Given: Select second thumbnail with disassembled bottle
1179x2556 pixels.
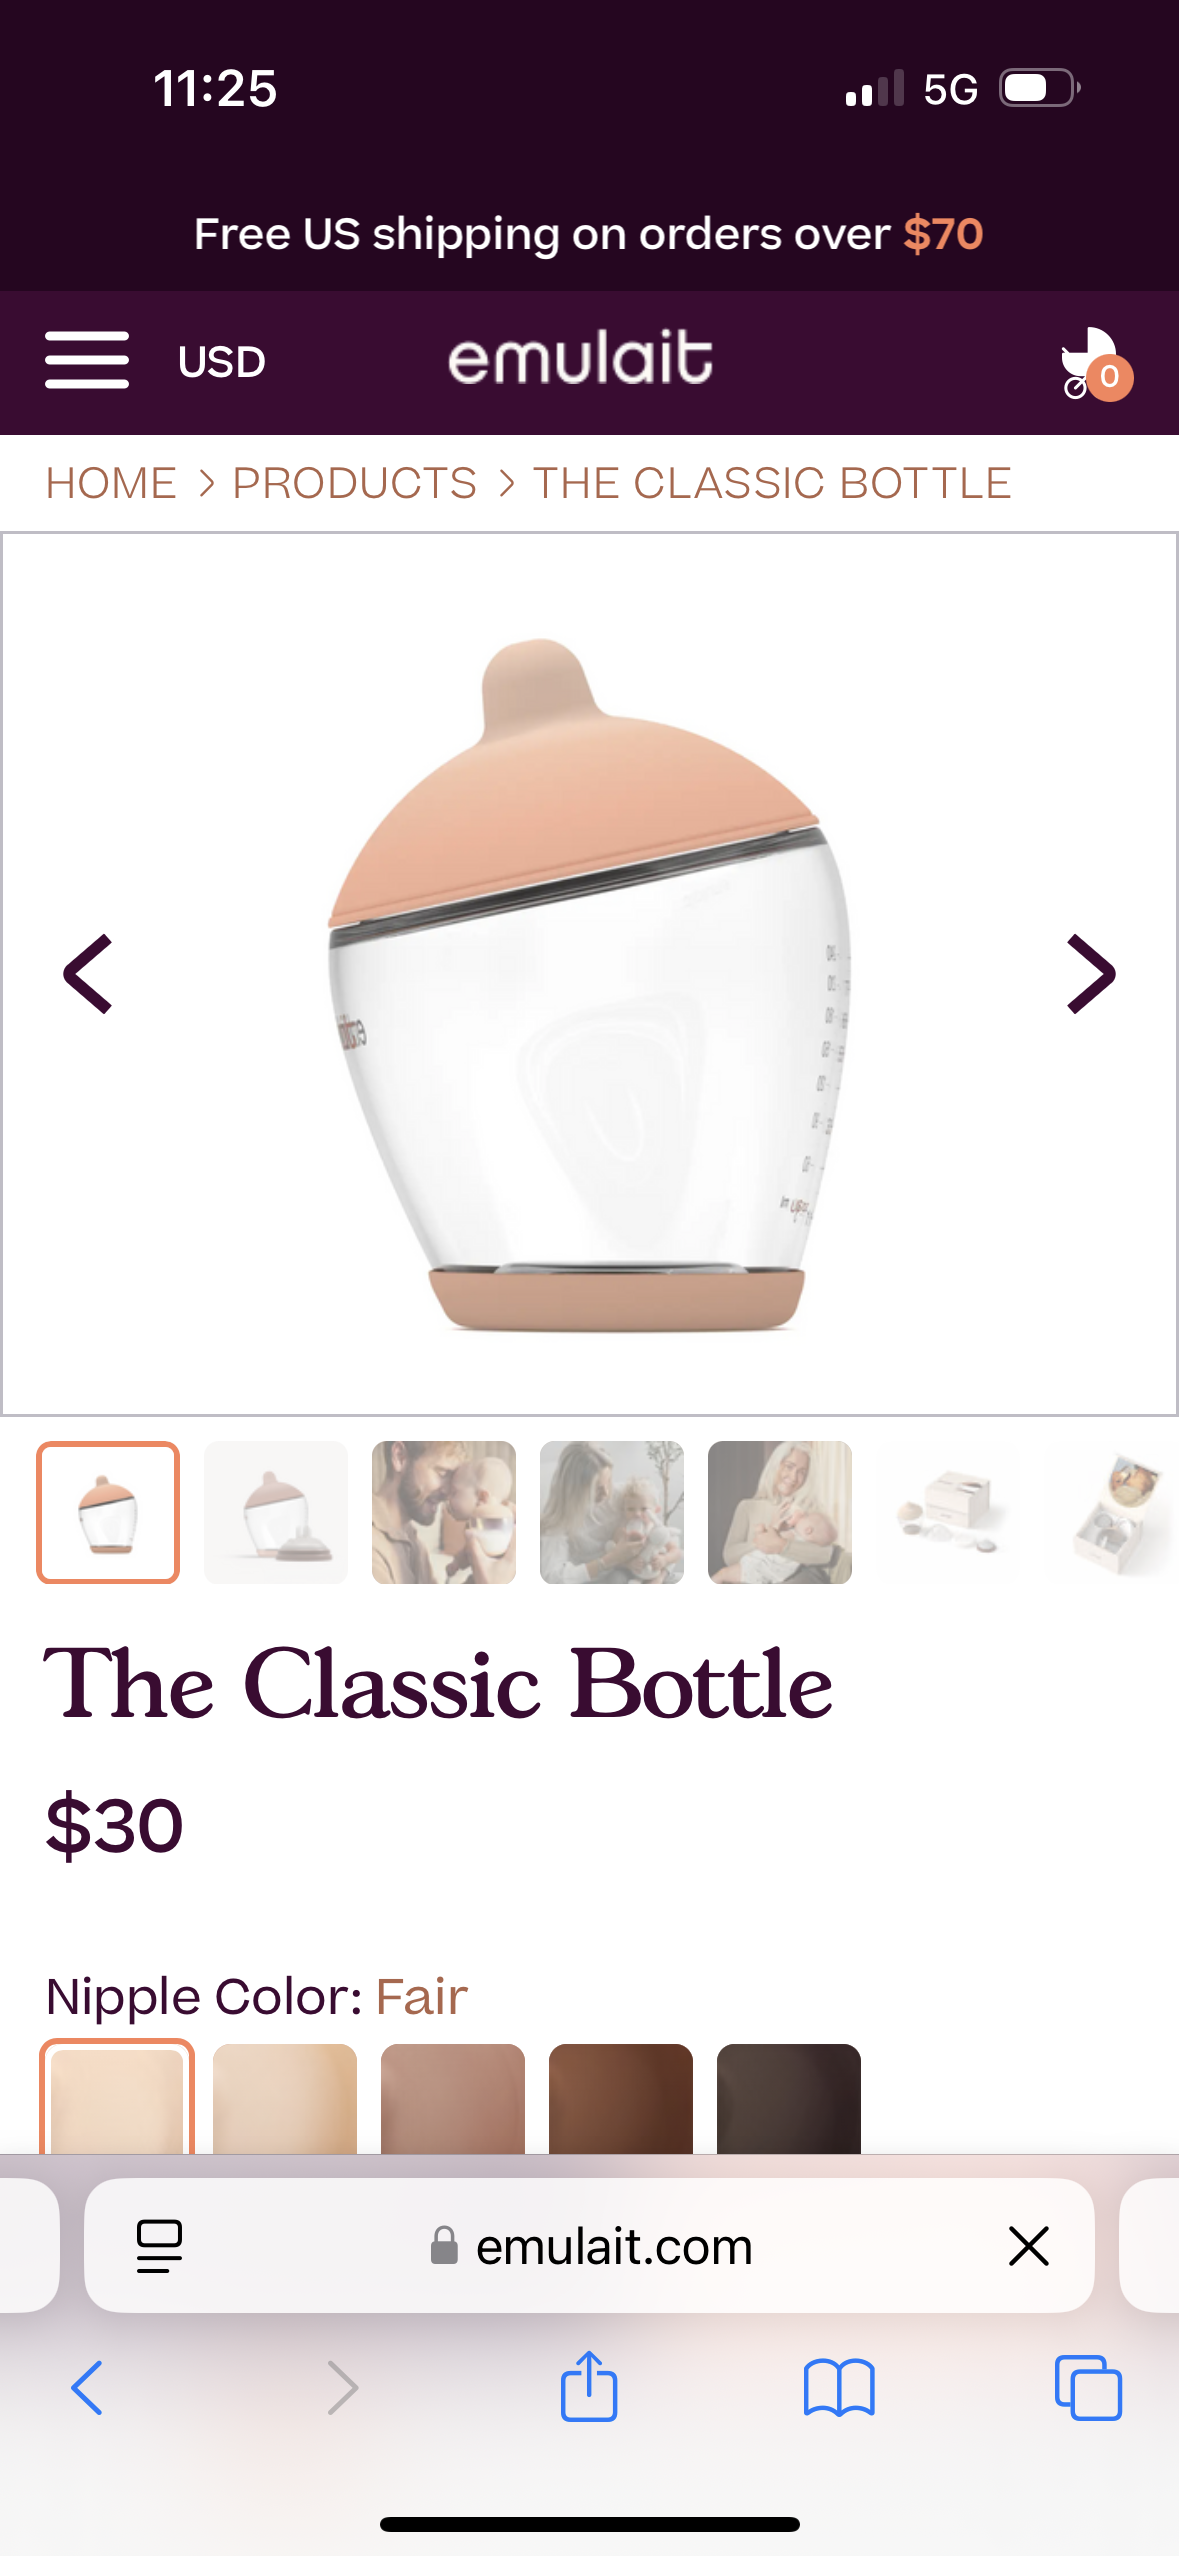Looking at the screenshot, I should (x=276, y=1512).
